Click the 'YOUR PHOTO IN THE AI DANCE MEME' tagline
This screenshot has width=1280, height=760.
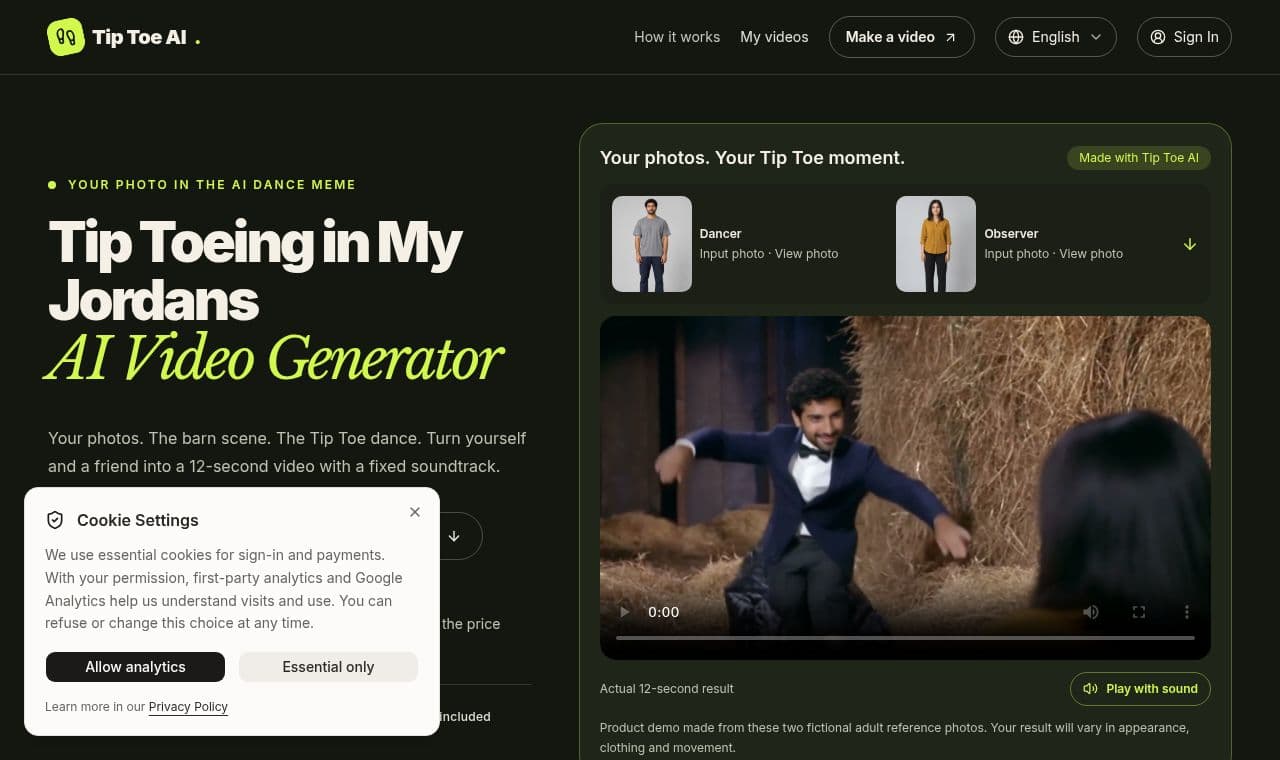(212, 185)
